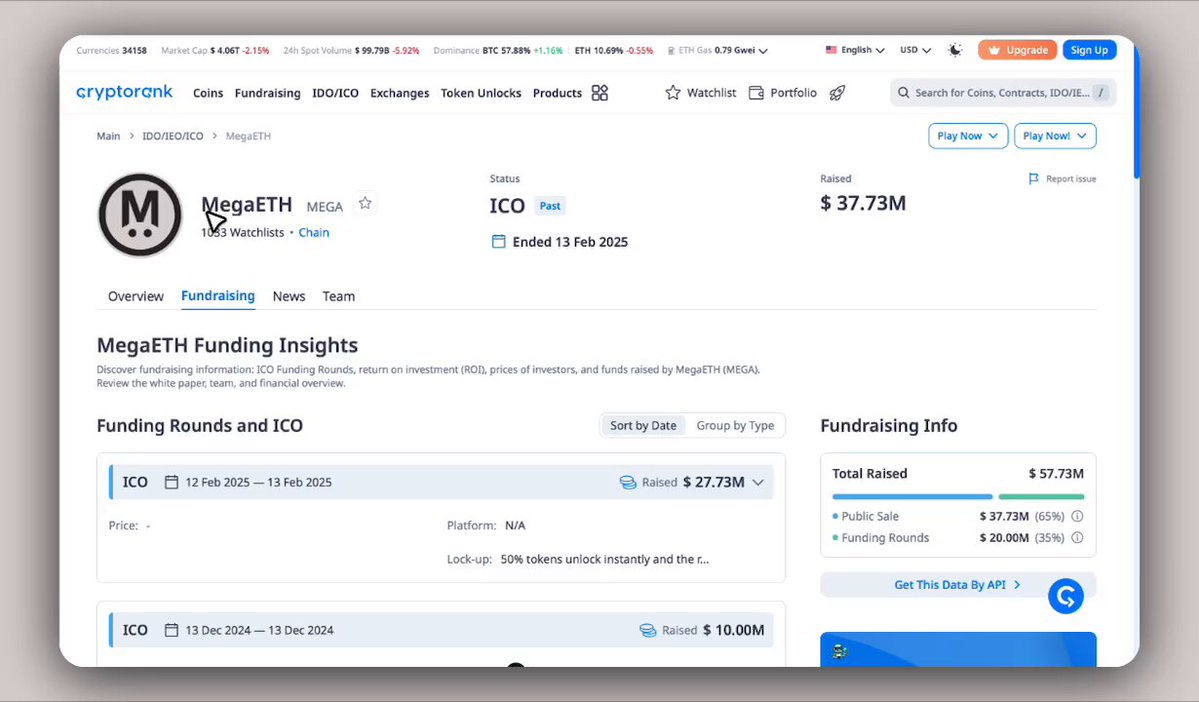Viewport: 1199px width, 702px height.
Task: Open the Products nav menu
Action: click(557, 93)
